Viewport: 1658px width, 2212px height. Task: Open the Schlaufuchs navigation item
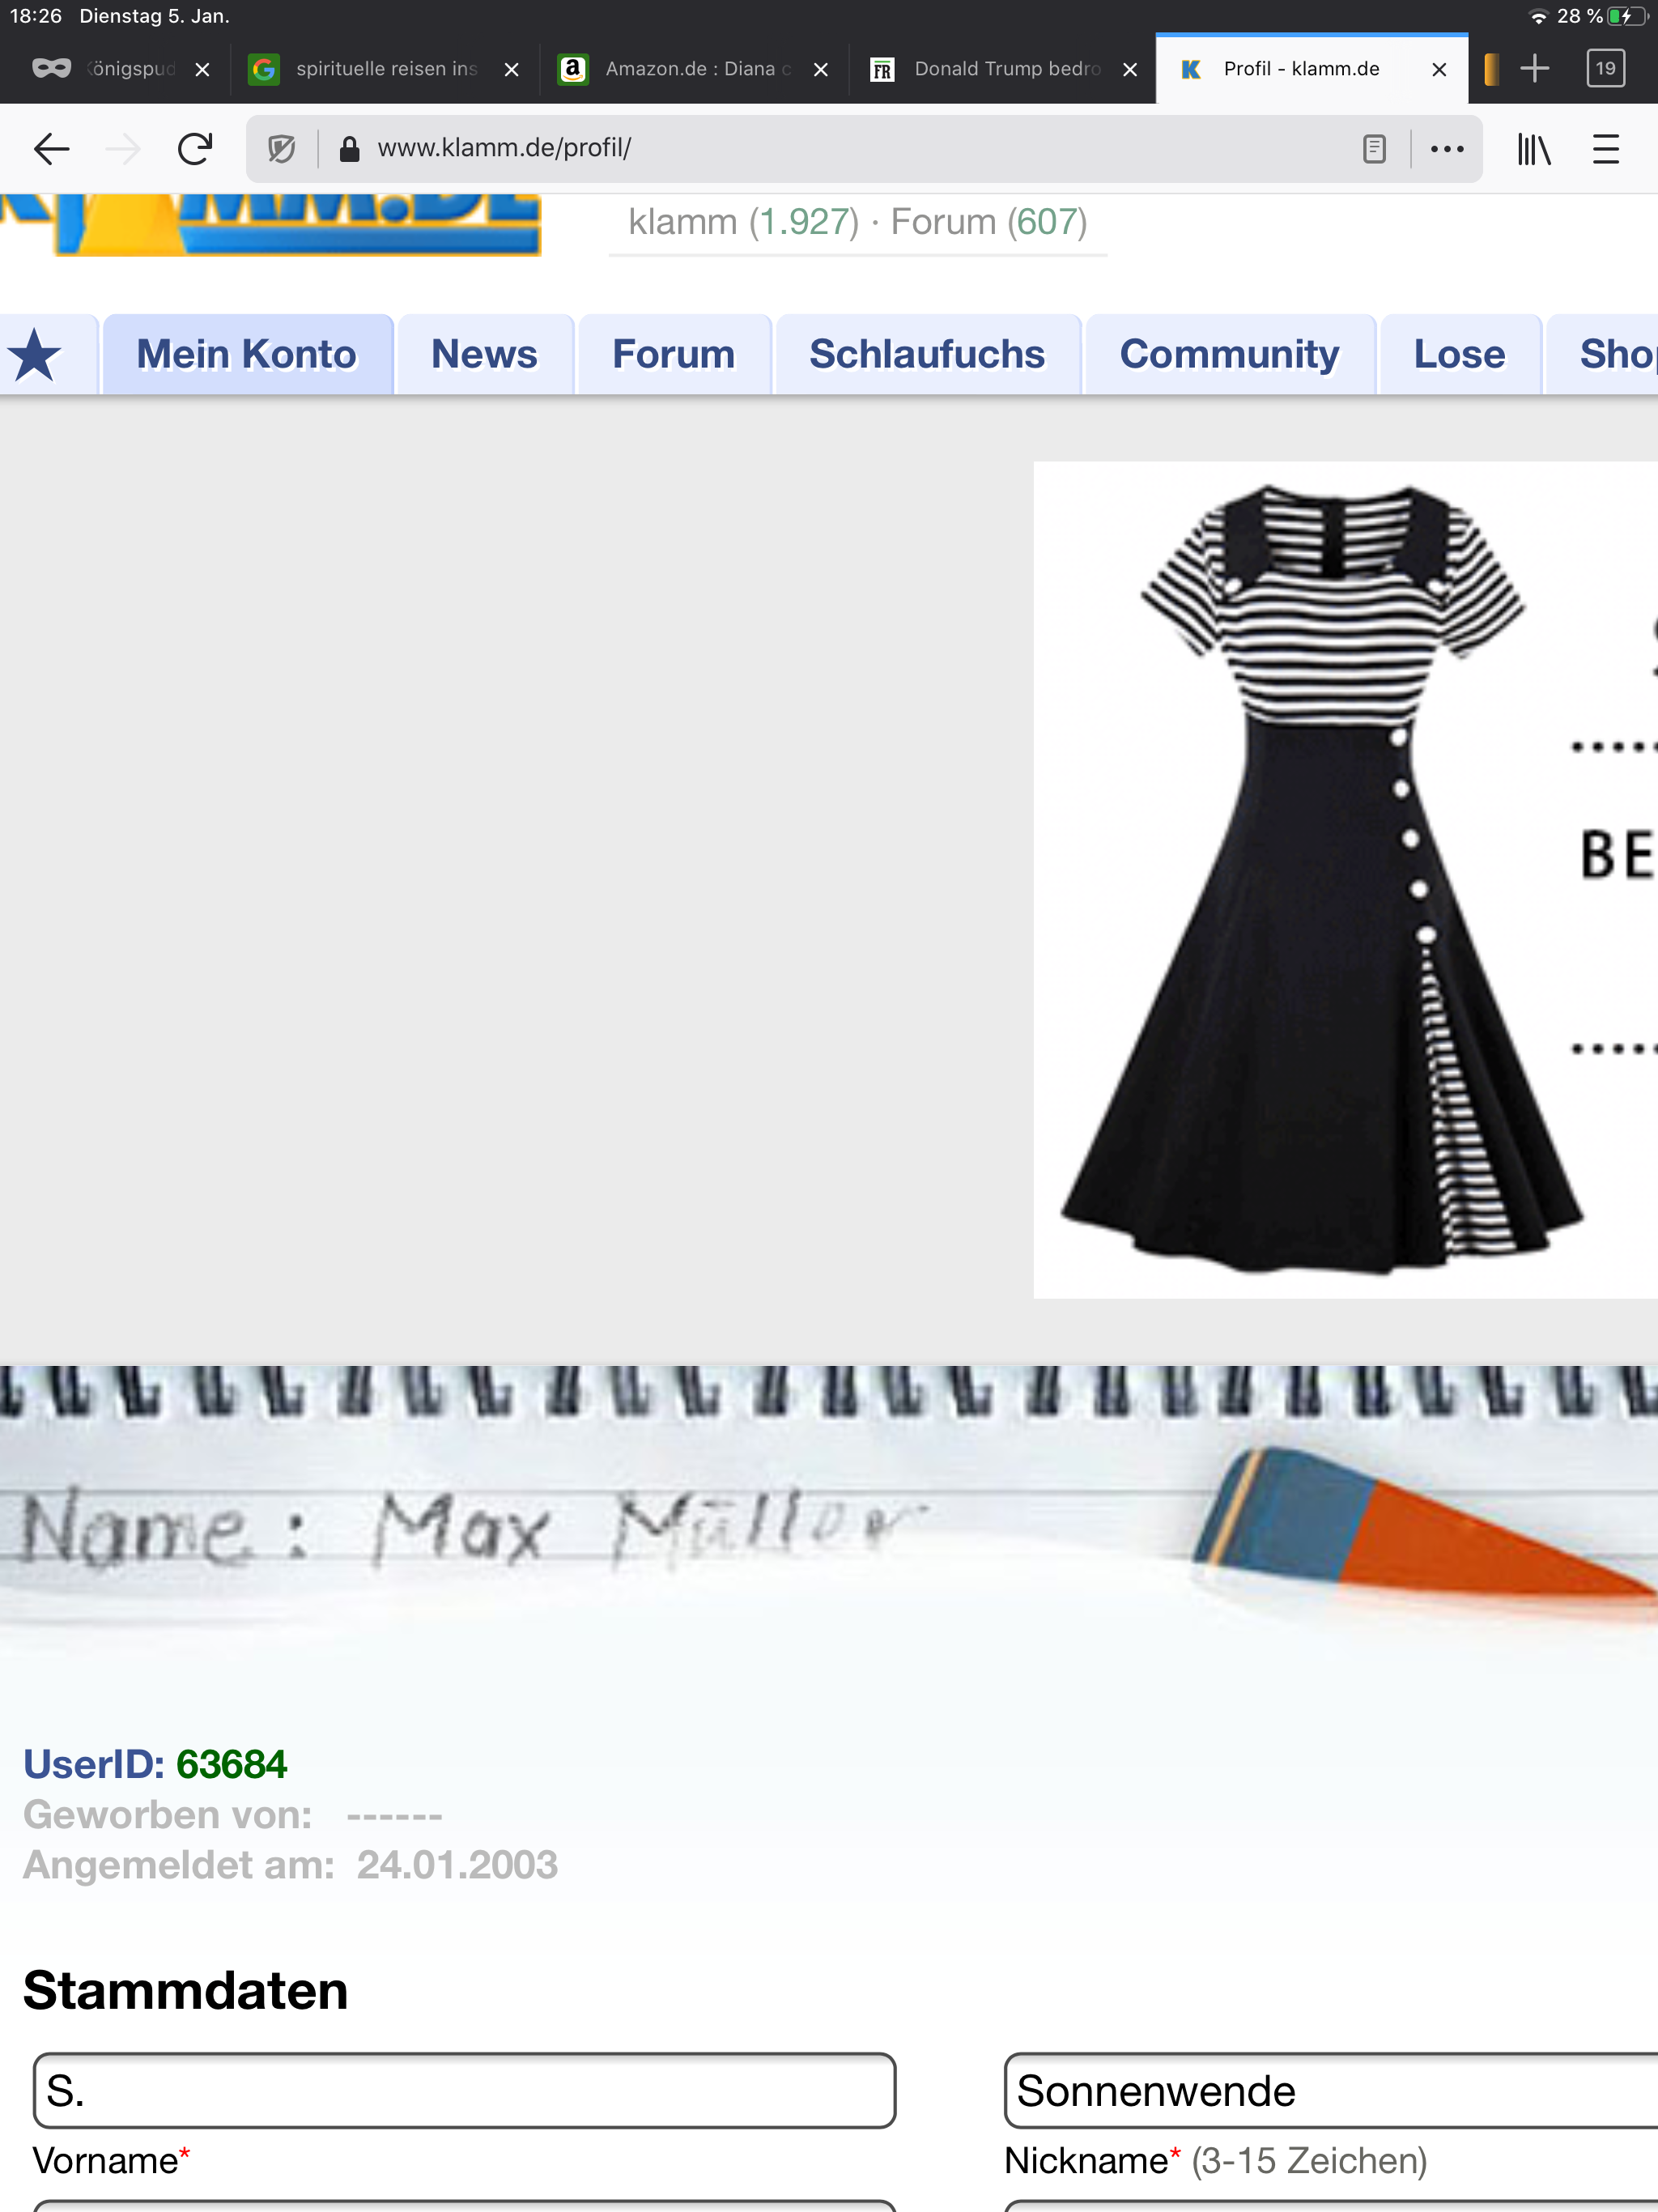926,355
